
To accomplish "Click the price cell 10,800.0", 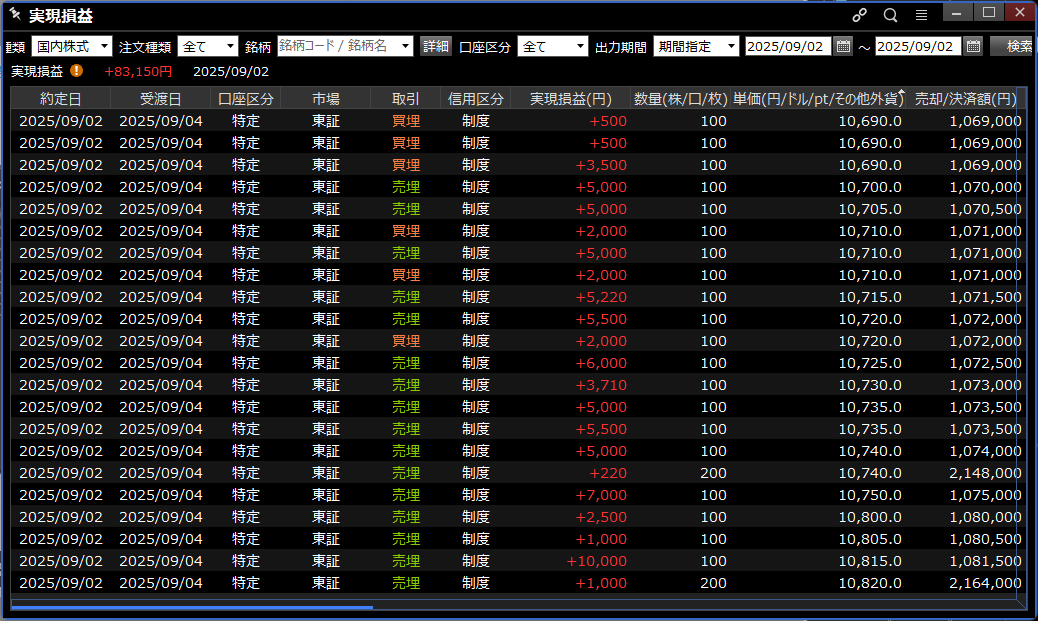I will point(870,516).
